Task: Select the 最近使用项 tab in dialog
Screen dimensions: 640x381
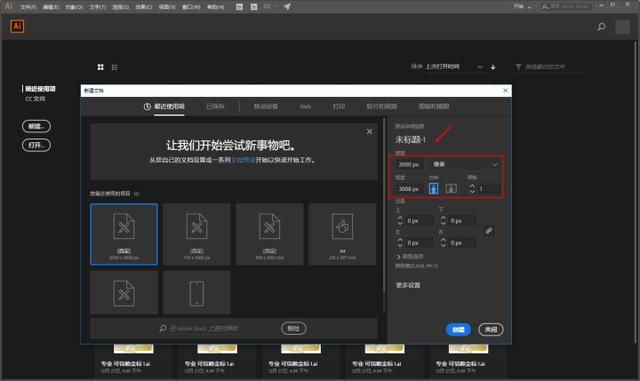Action: 164,107
